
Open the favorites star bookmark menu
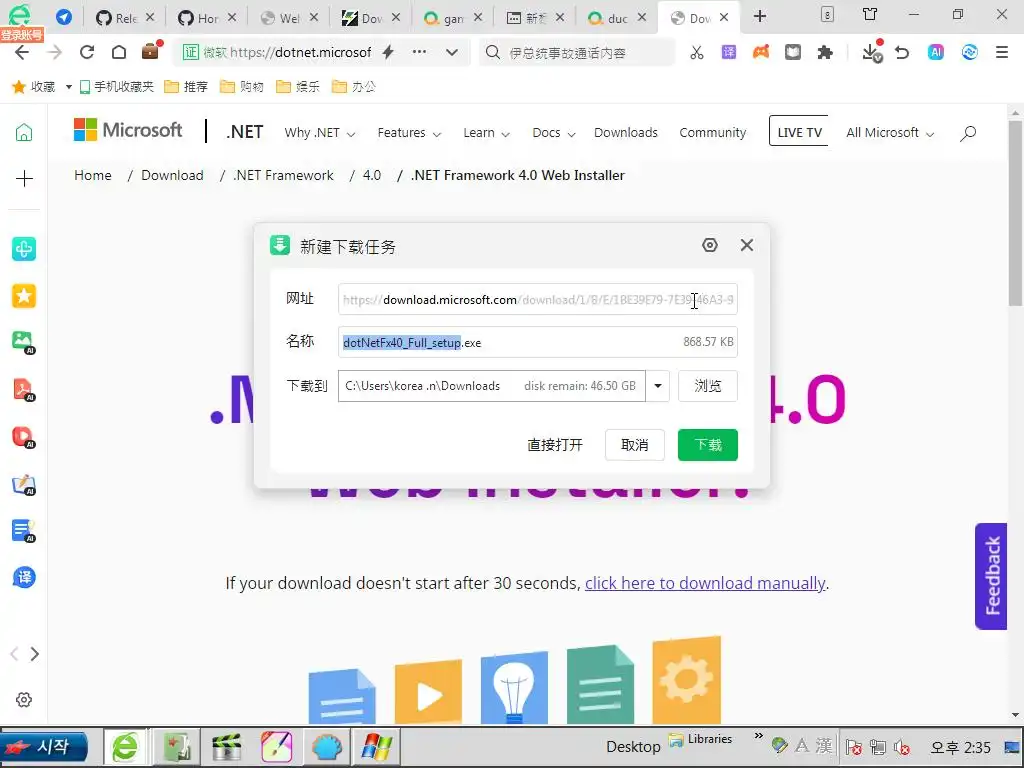tap(34, 87)
